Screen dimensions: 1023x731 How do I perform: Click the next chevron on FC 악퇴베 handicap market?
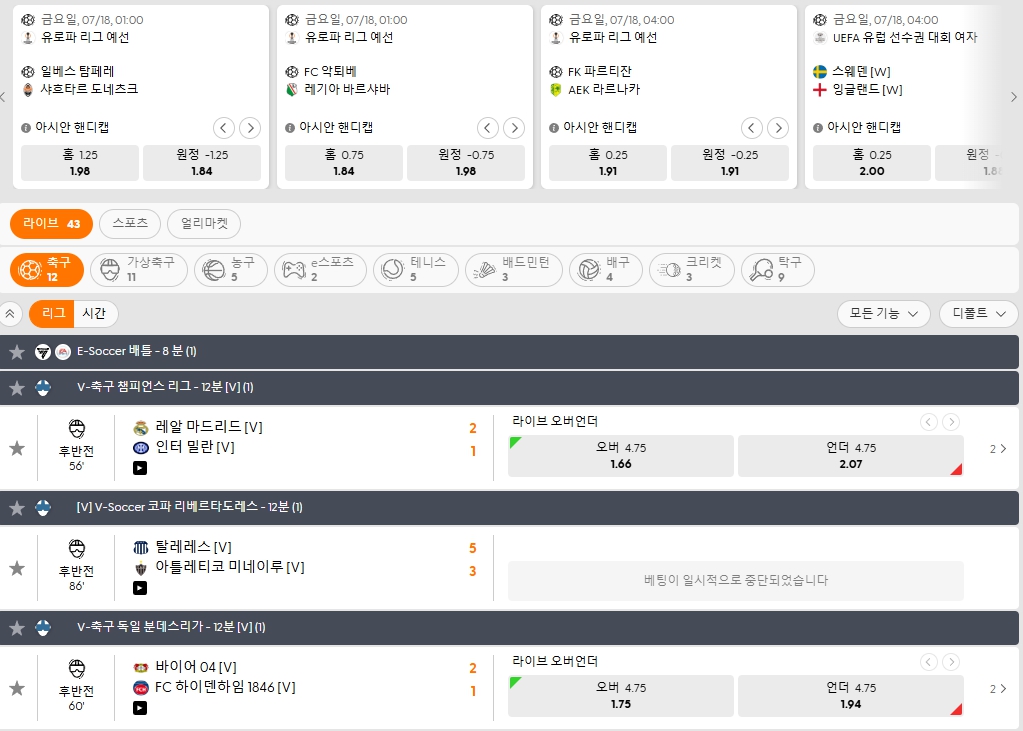[514, 128]
